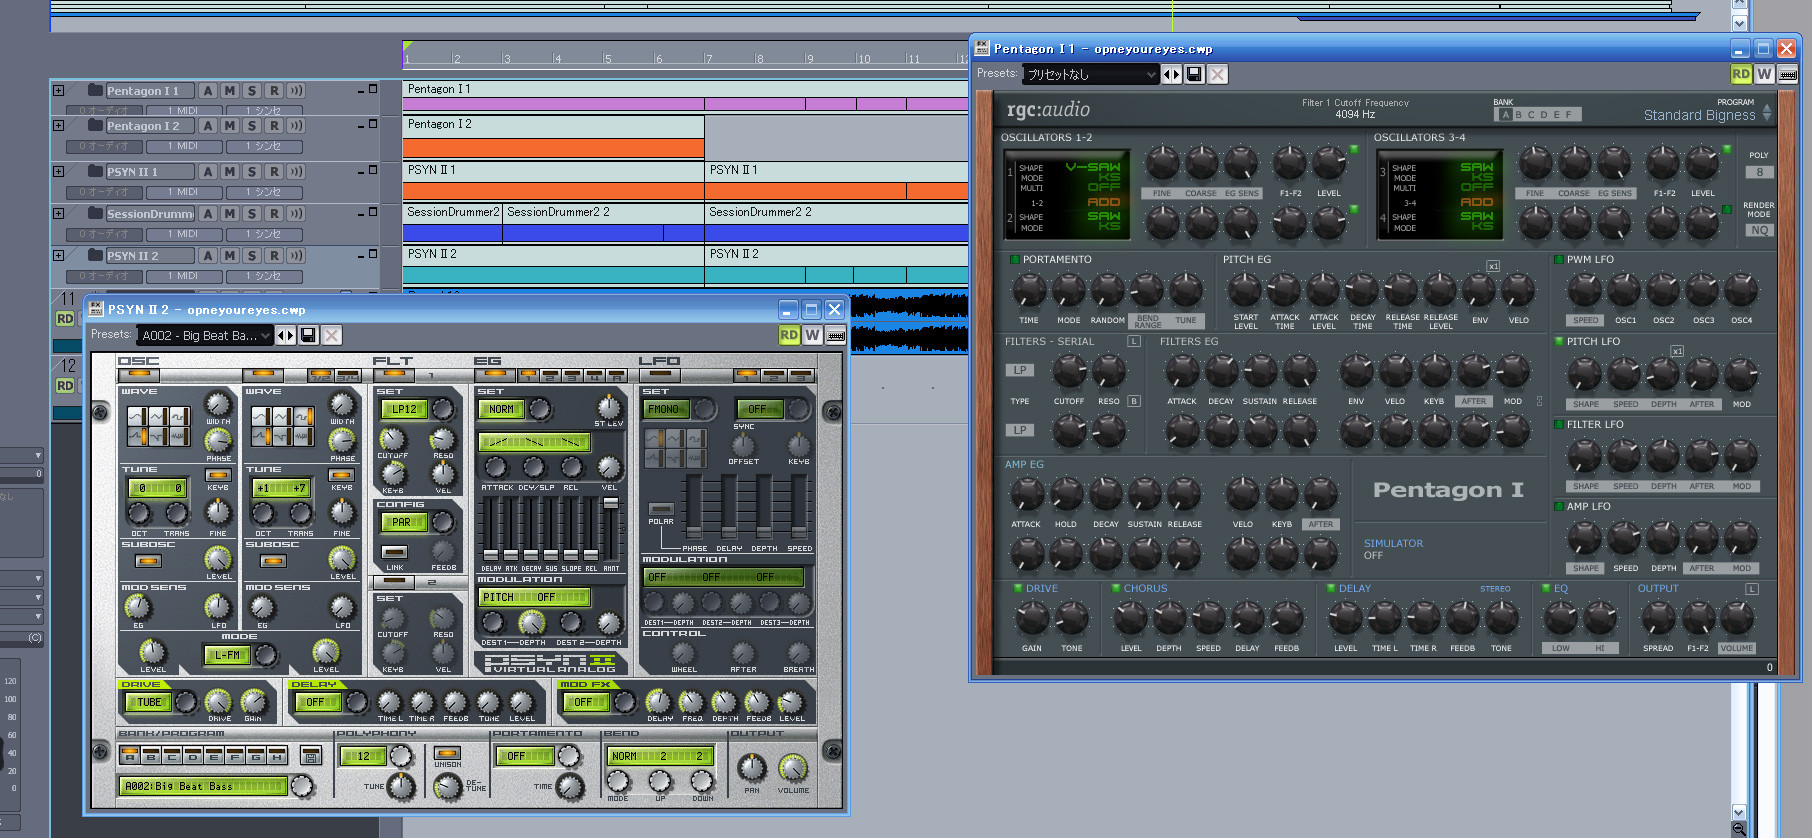Image resolution: width=1812 pixels, height=838 pixels.
Task: Mute the Pentagon I 1 track
Action: pos(230,91)
